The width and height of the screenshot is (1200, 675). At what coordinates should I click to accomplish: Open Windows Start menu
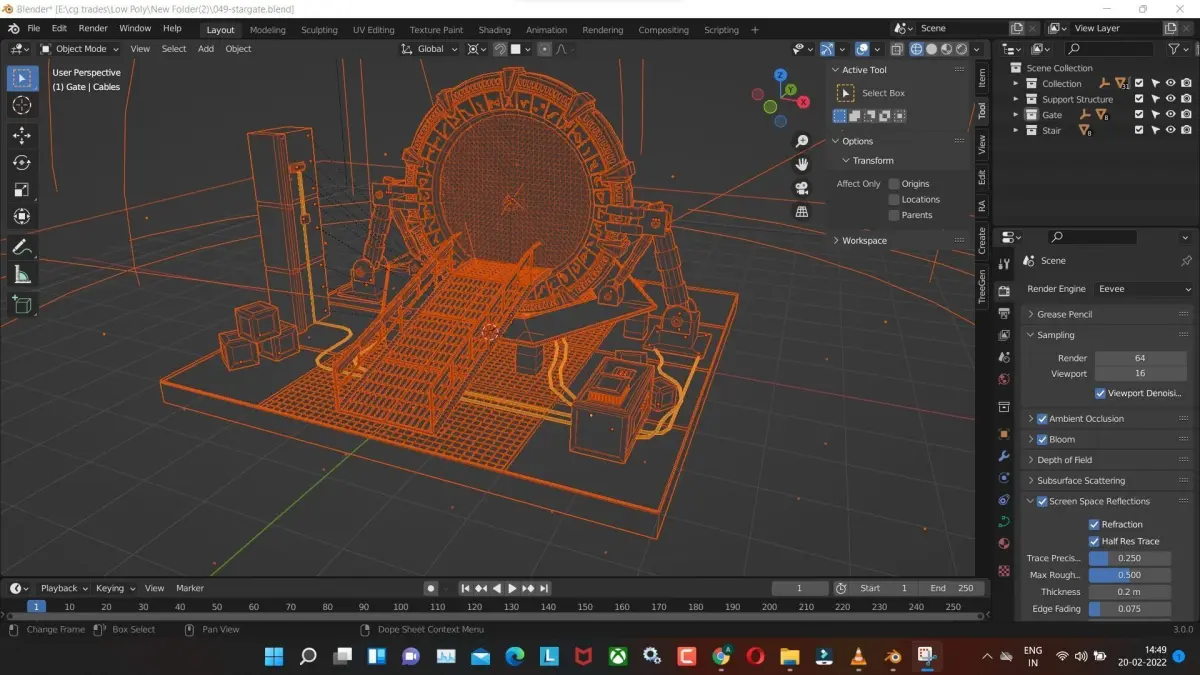click(x=273, y=656)
